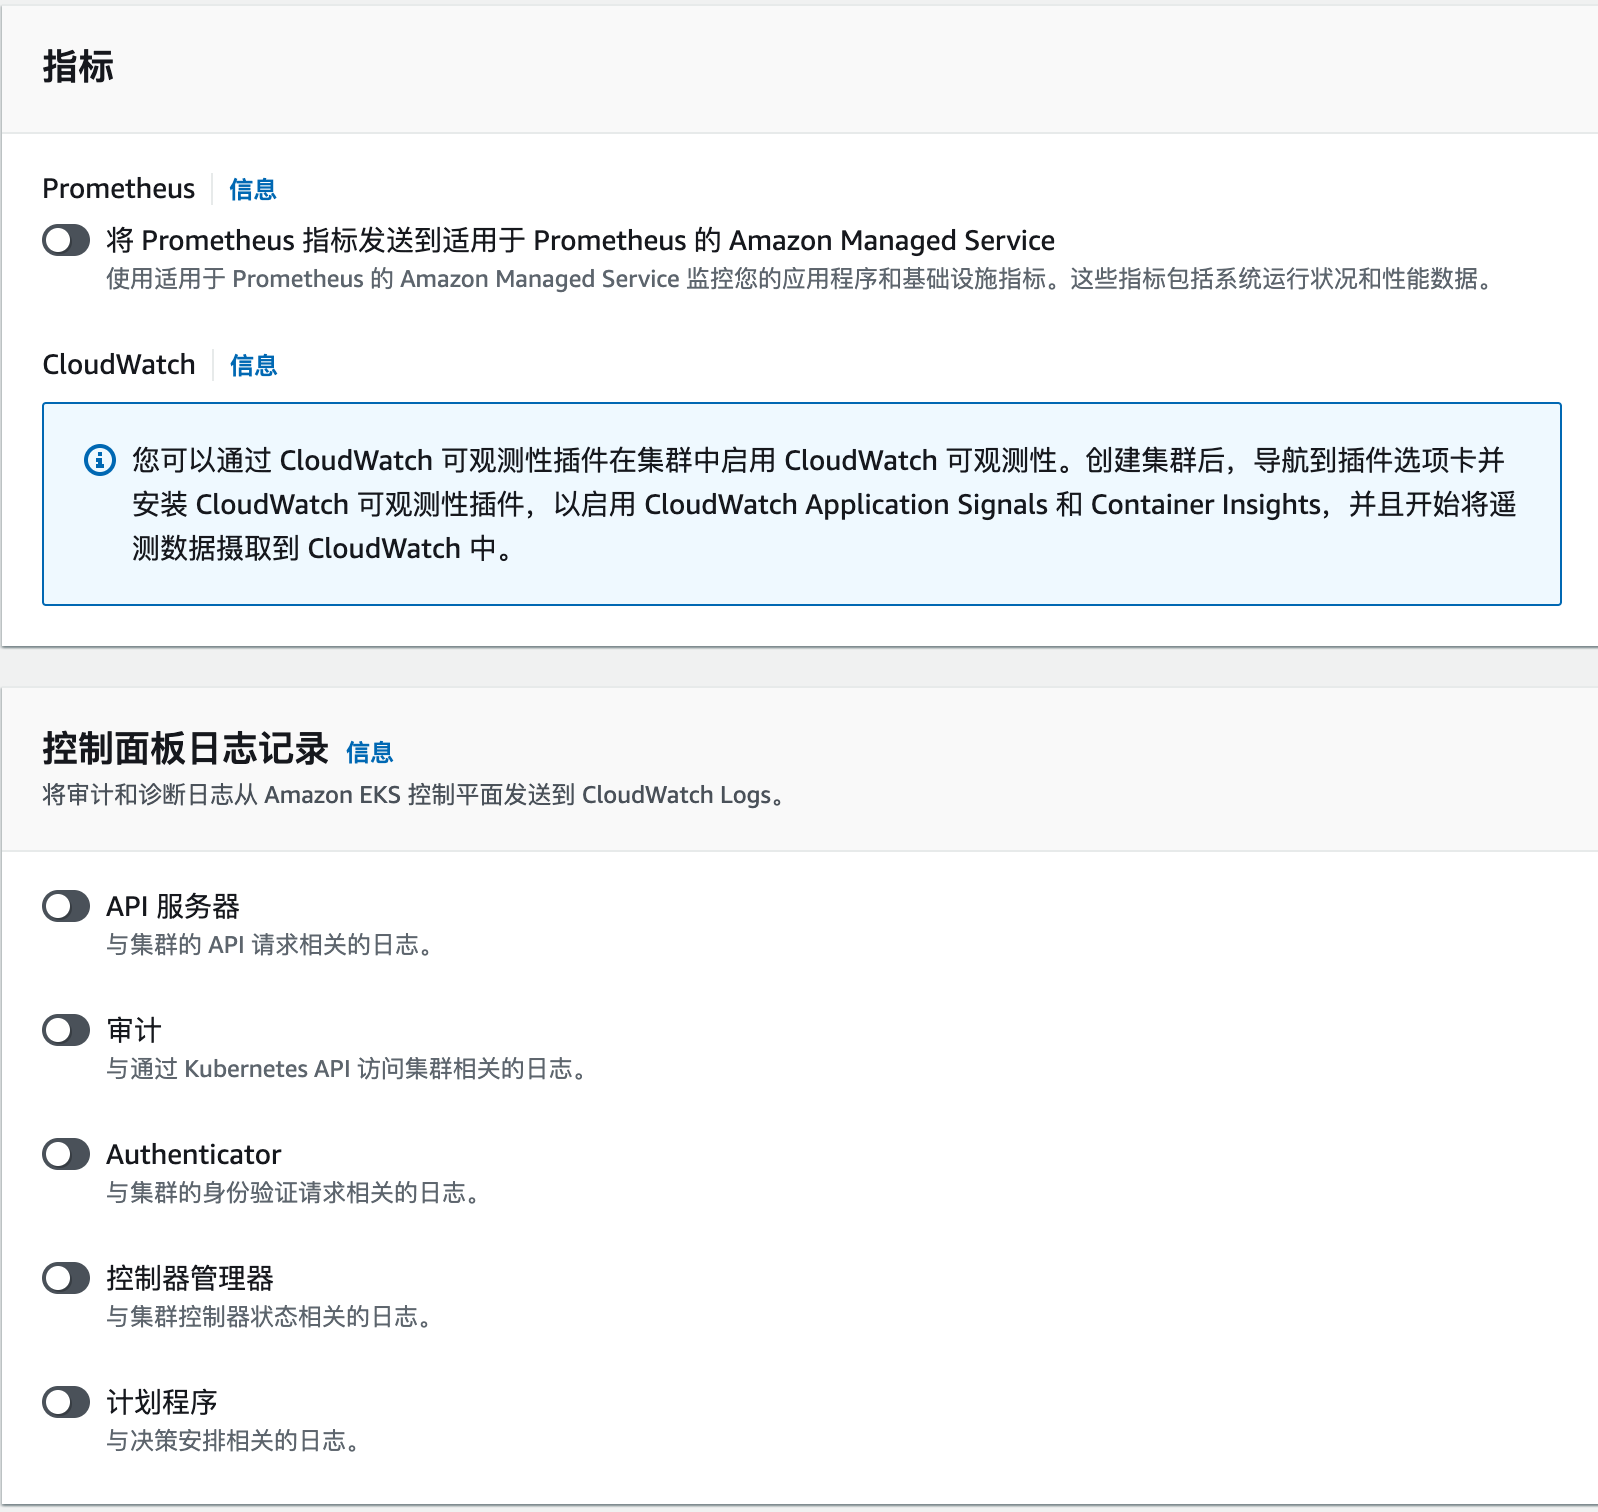Switch on 控制器管理器 logs

click(66, 1278)
